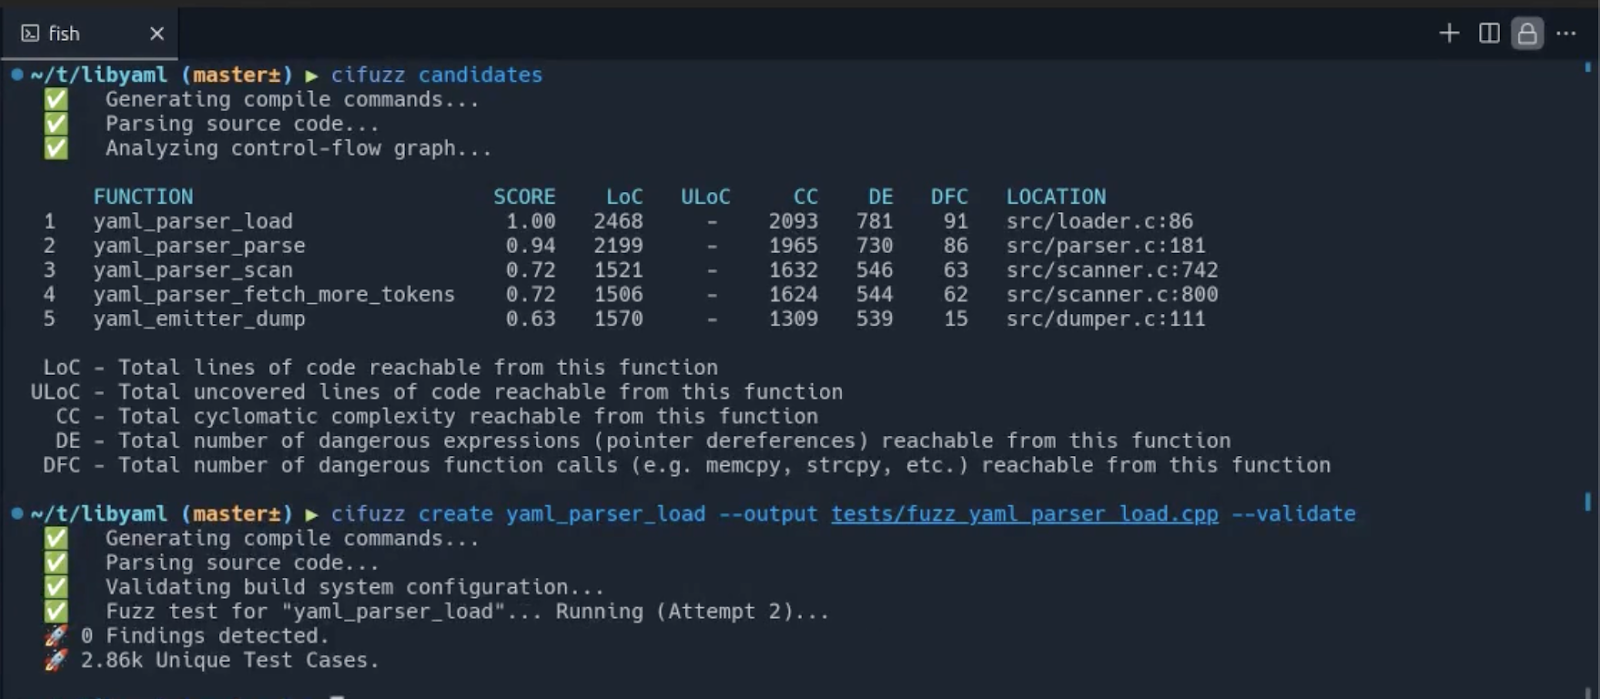Screen dimensions: 1600x699
Task: Click green checkmark beside Validating build system configuration
Action: 56,587
